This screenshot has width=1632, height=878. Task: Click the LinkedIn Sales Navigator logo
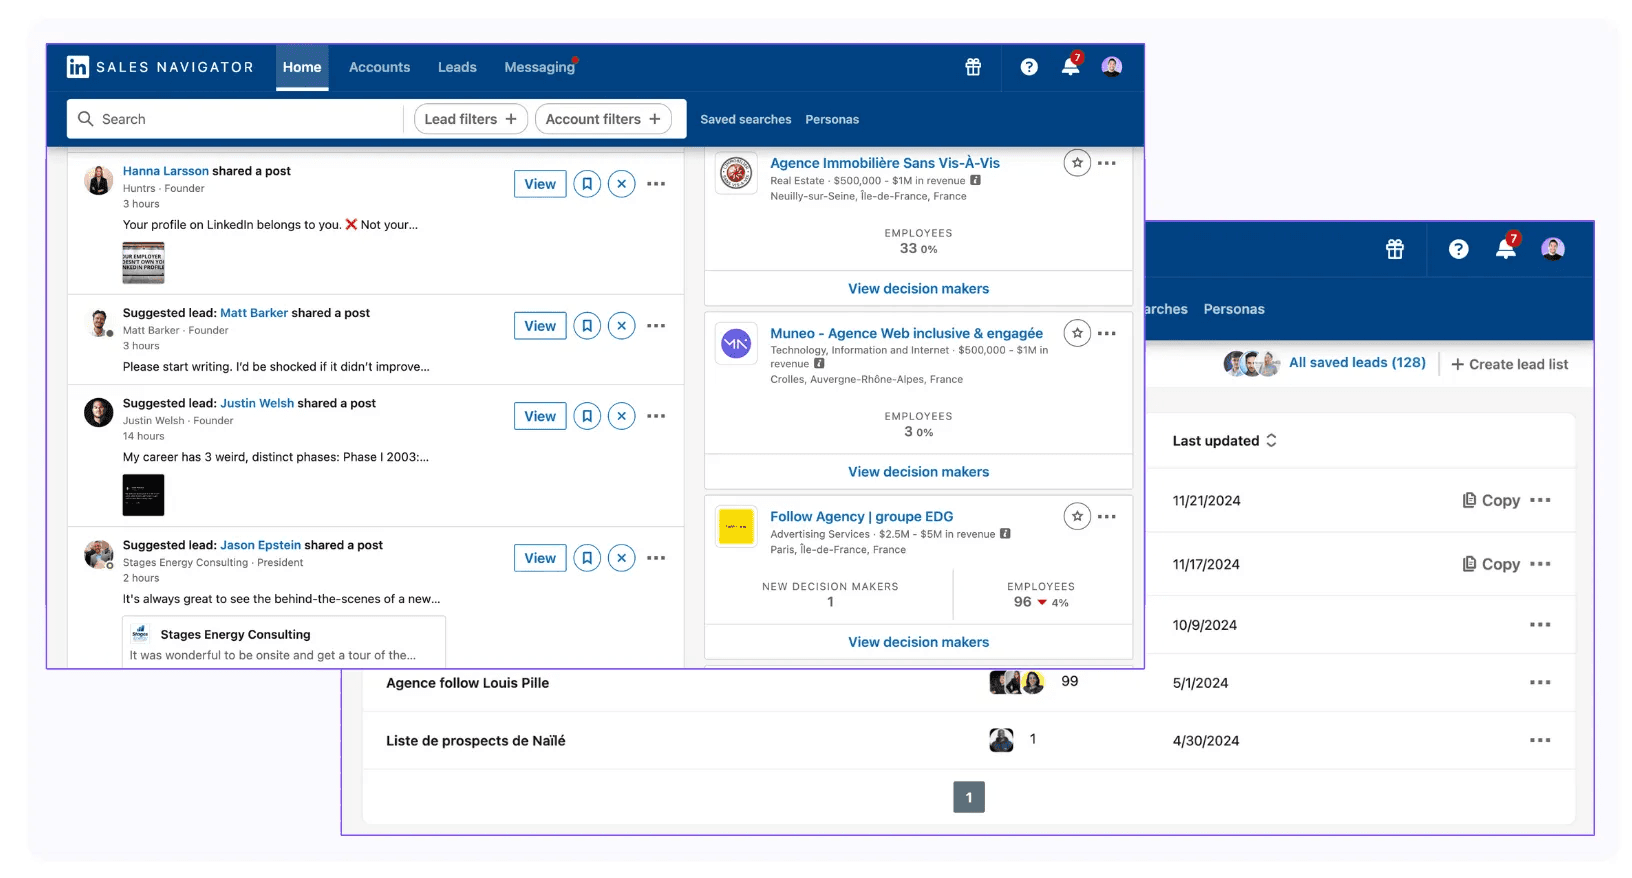tap(160, 67)
